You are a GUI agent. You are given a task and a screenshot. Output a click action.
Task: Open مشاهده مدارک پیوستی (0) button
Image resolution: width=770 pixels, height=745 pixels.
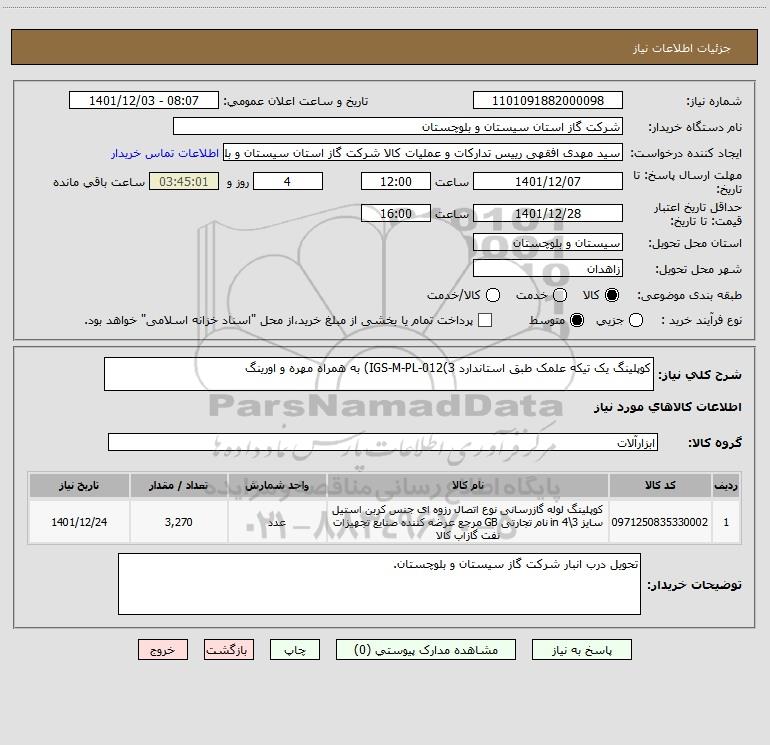pos(426,650)
